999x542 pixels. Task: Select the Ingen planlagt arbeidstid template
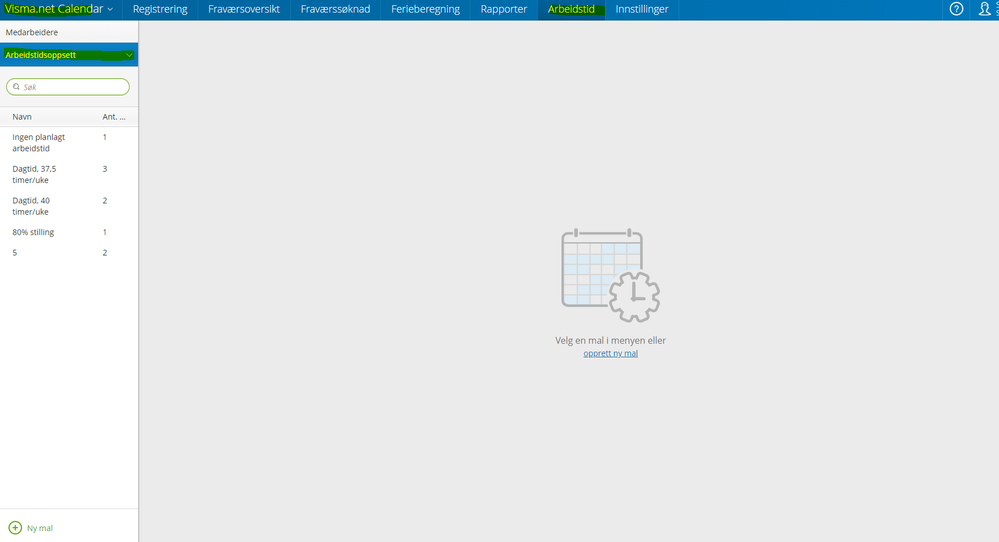pyautogui.click(x=69, y=143)
